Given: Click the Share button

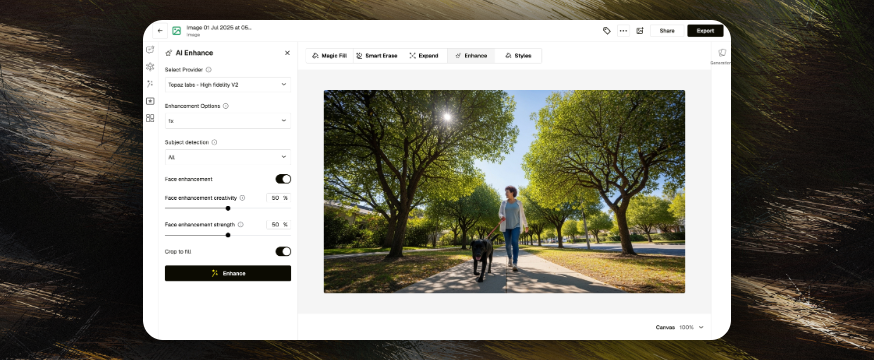Looking at the screenshot, I should [x=667, y=31].
